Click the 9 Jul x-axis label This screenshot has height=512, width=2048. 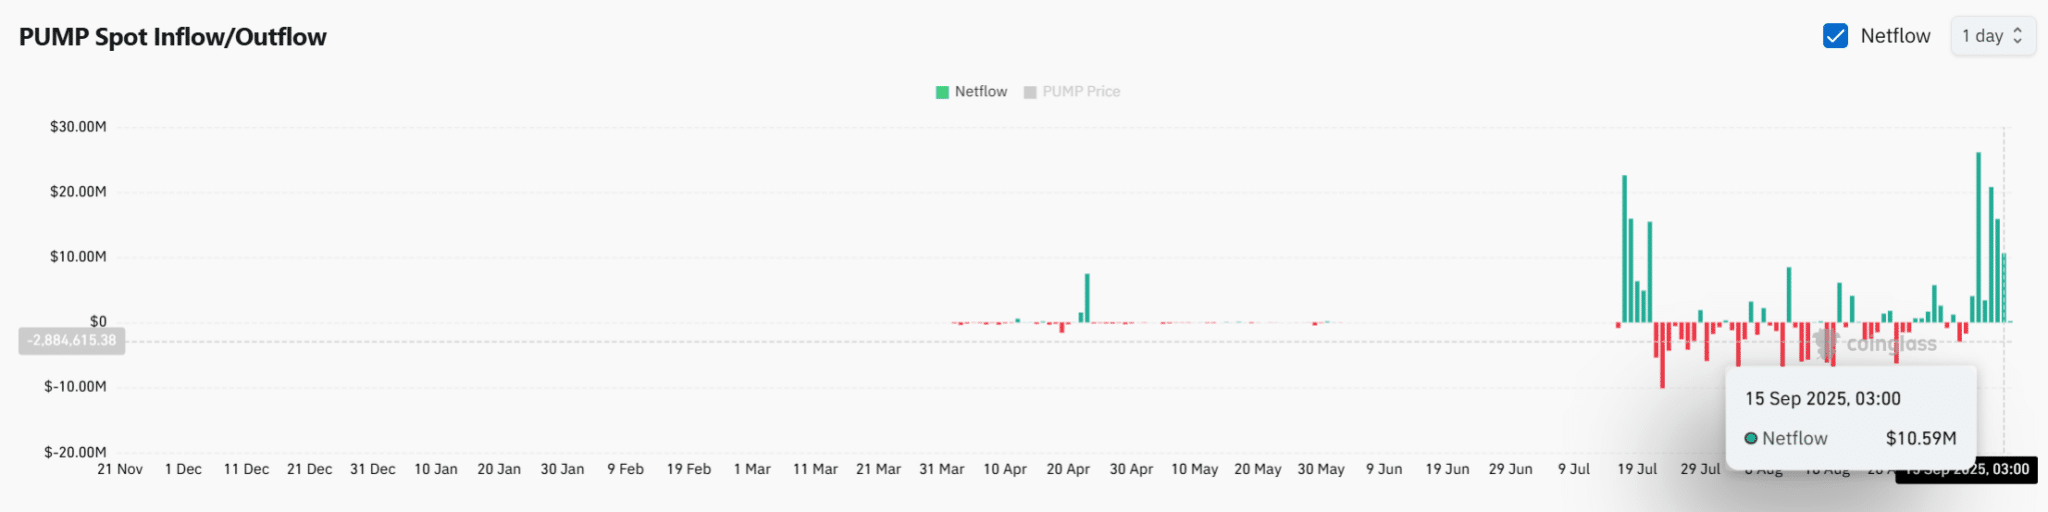click(1574, 469)
